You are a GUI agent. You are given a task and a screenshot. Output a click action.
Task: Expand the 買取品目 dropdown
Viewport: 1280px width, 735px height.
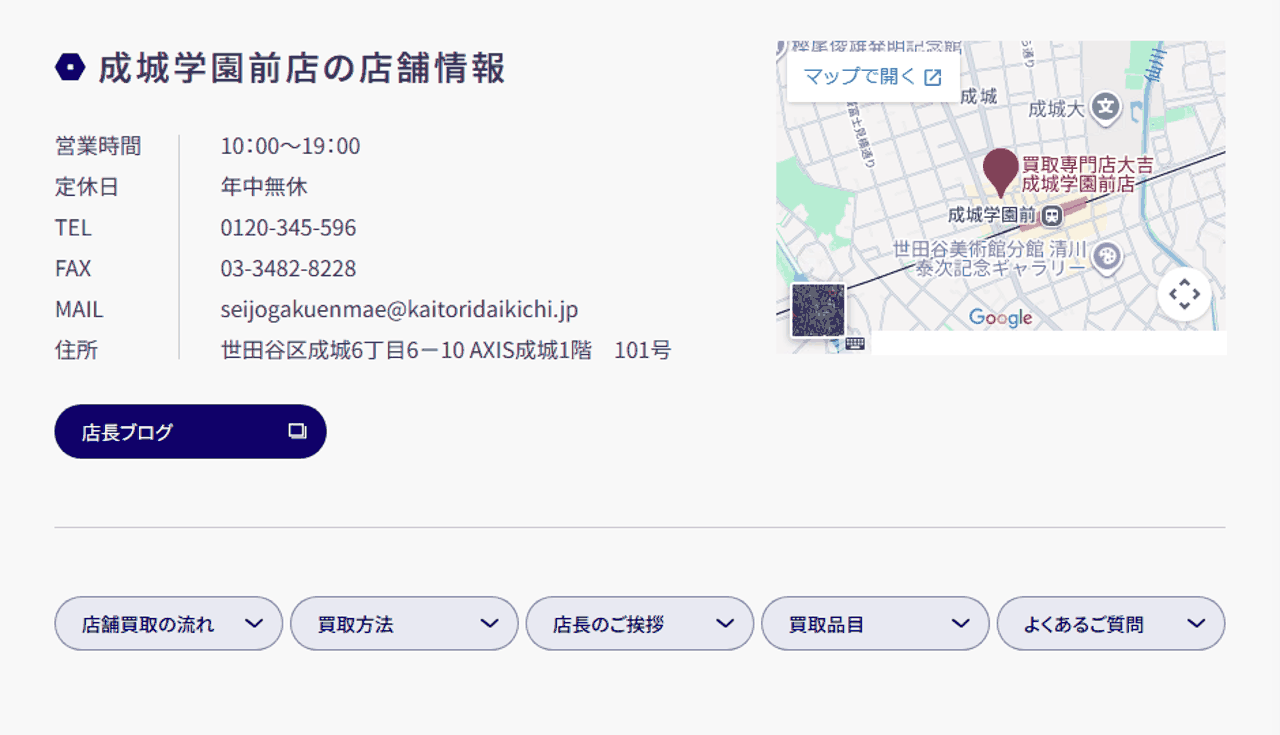[875, 624]
